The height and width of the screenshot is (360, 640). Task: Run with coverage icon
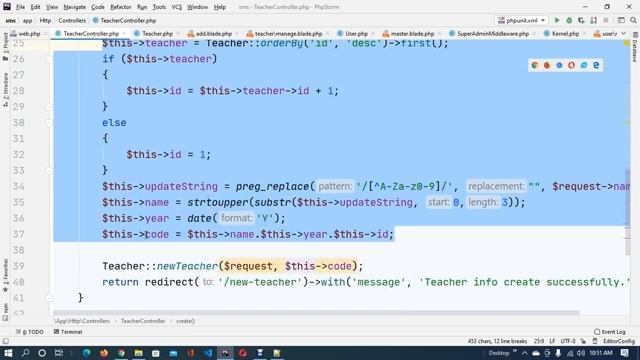pyautogui.click(x=581, y=20)
